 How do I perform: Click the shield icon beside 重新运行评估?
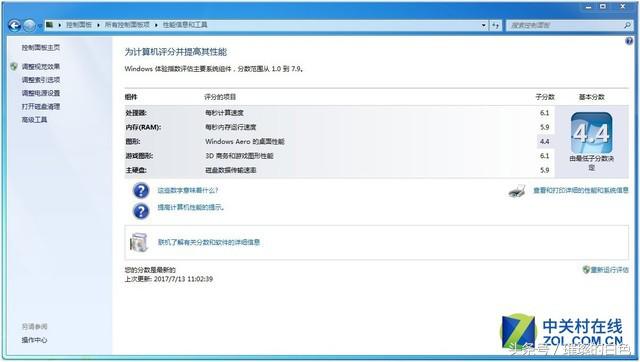586,270
